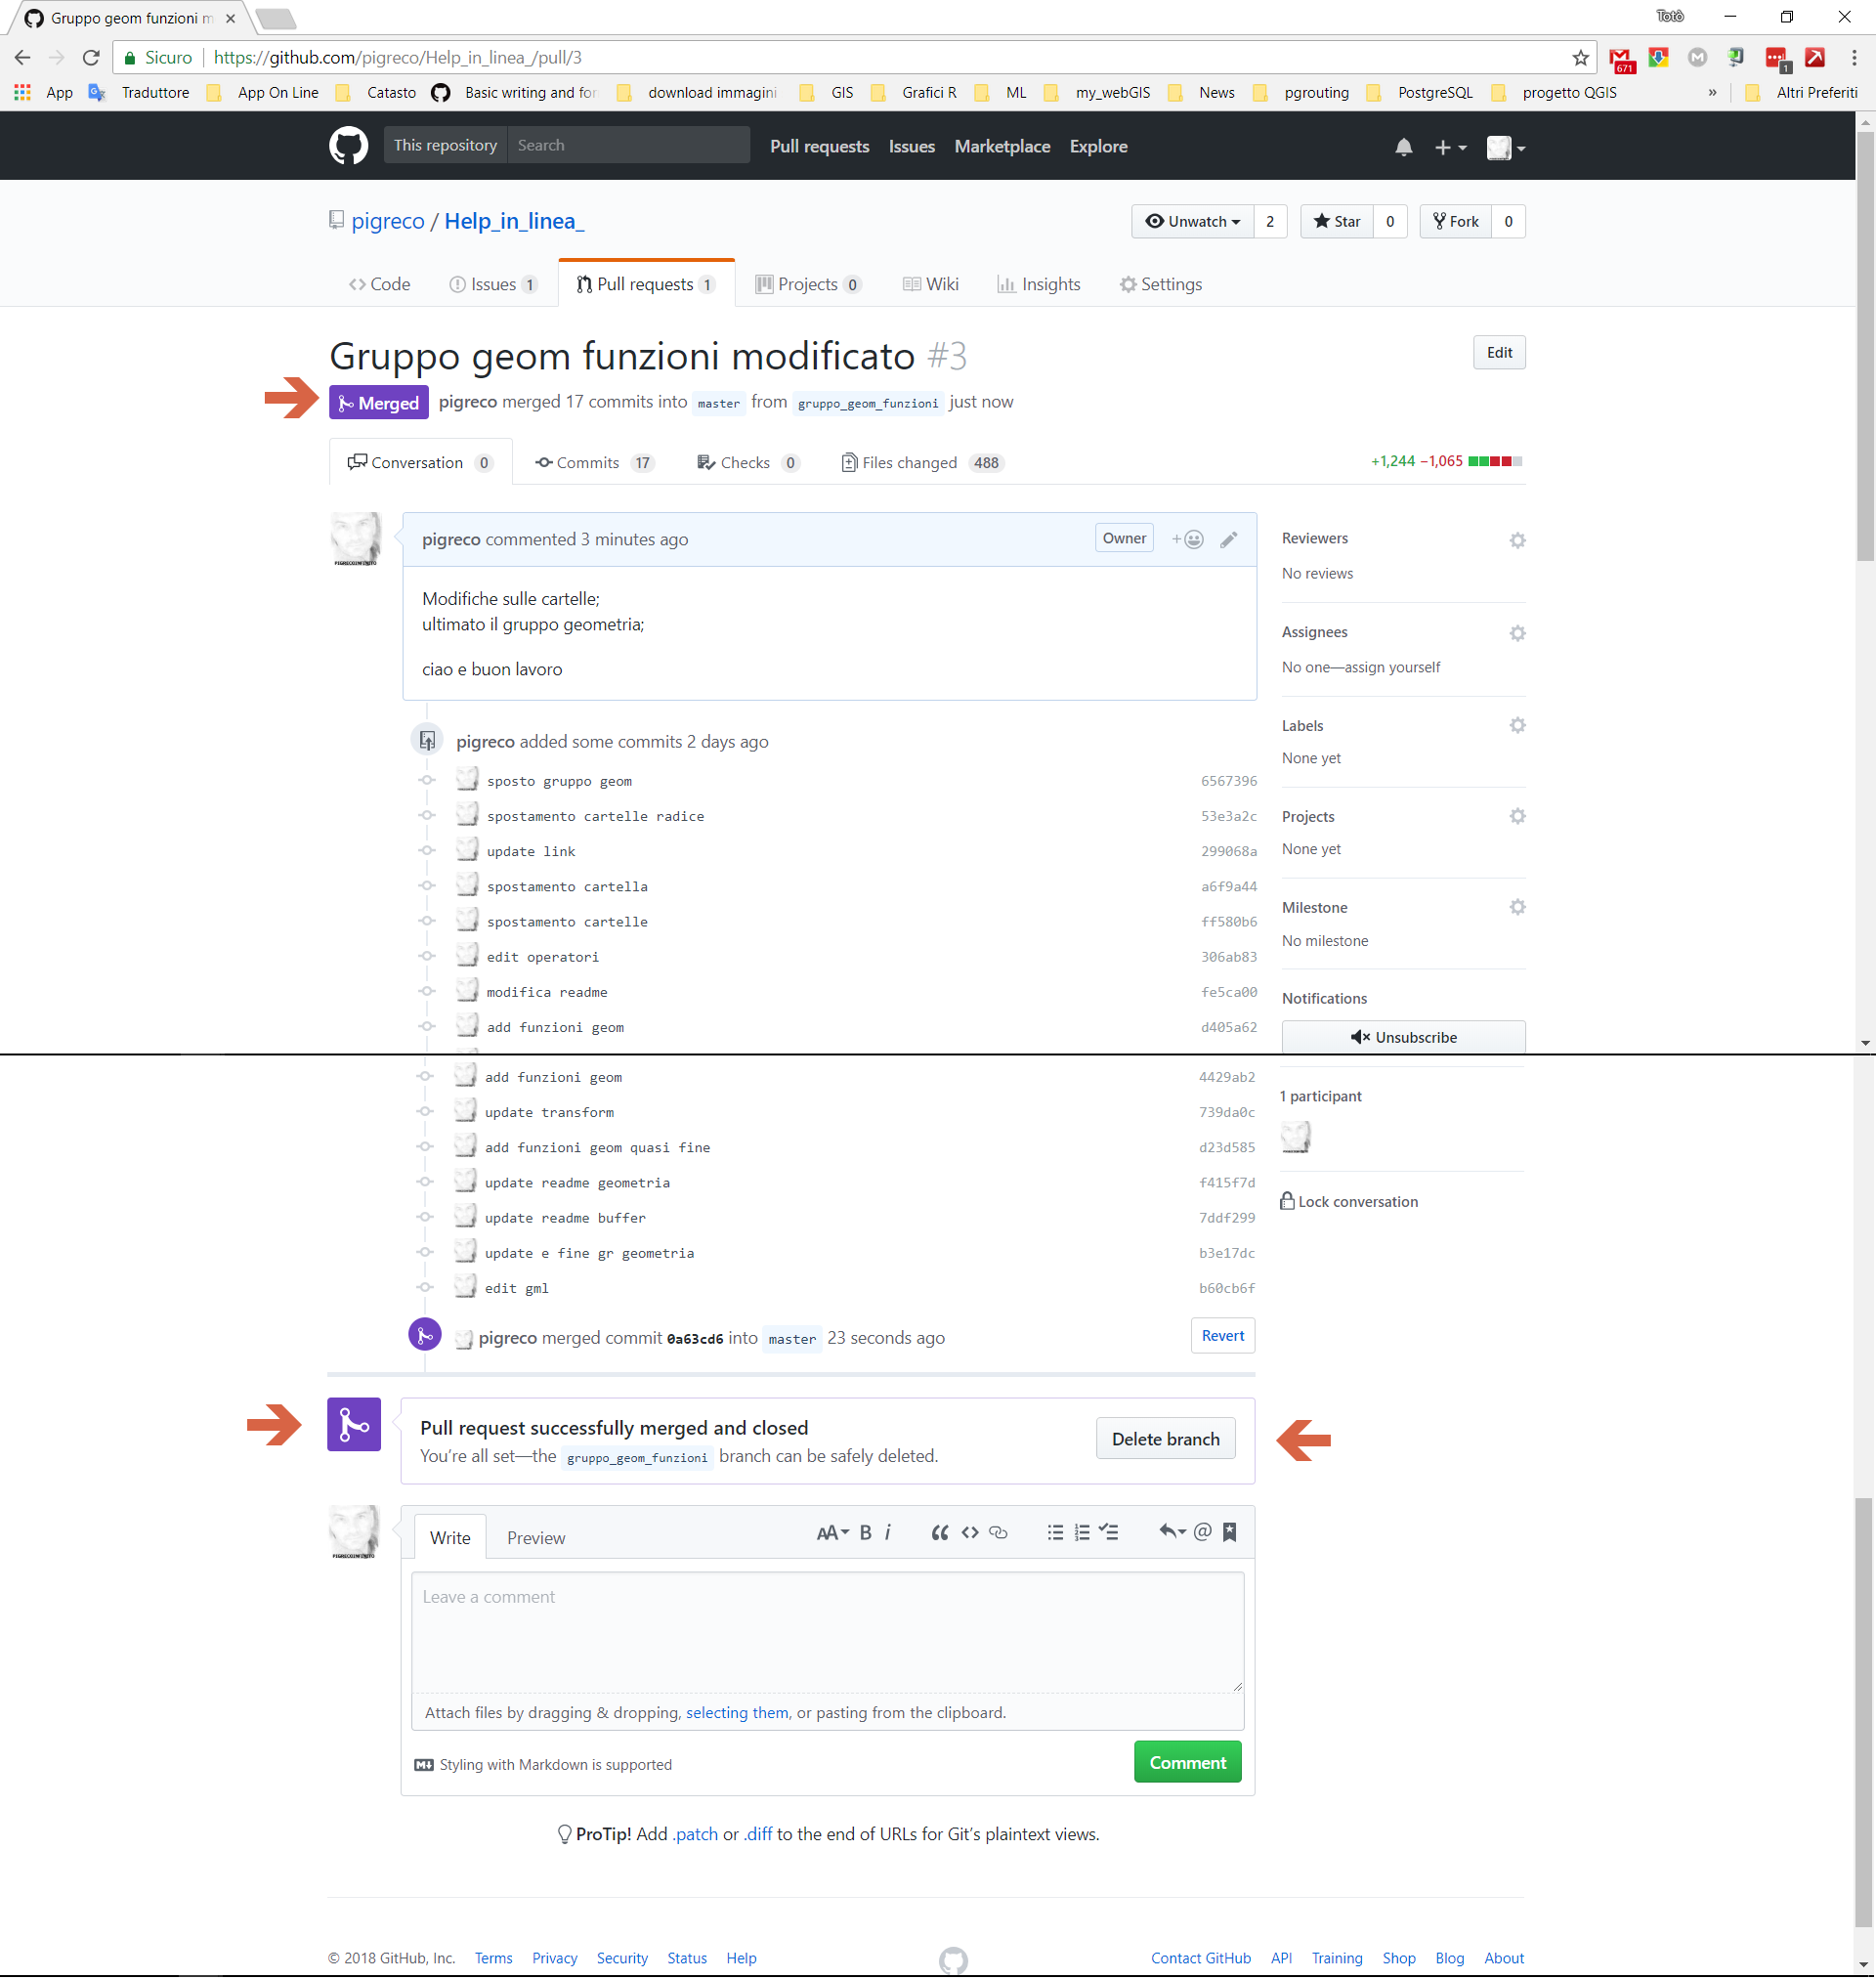Switch to the Files changed tab

pos(908,462)
